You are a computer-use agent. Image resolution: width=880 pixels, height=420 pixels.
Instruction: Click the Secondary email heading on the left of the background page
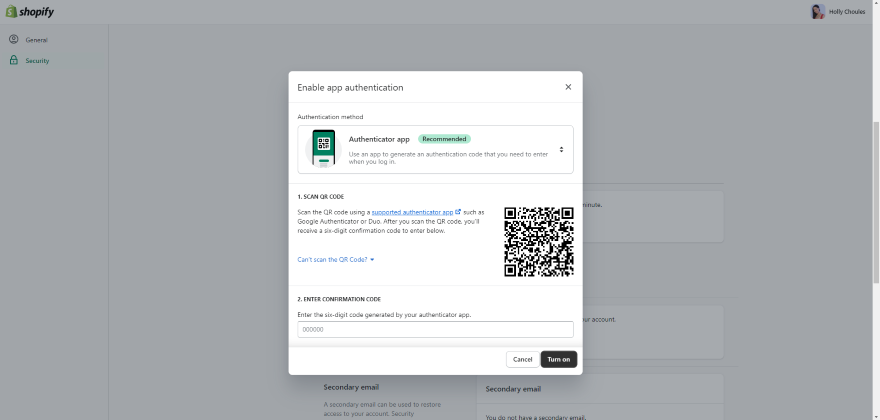click(x=351, y=387)
